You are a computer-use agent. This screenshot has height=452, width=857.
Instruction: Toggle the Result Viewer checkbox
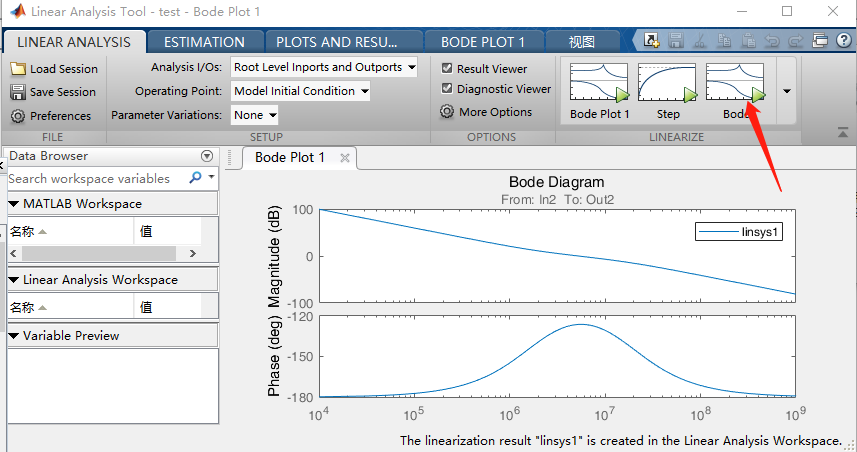pos(447,68)
